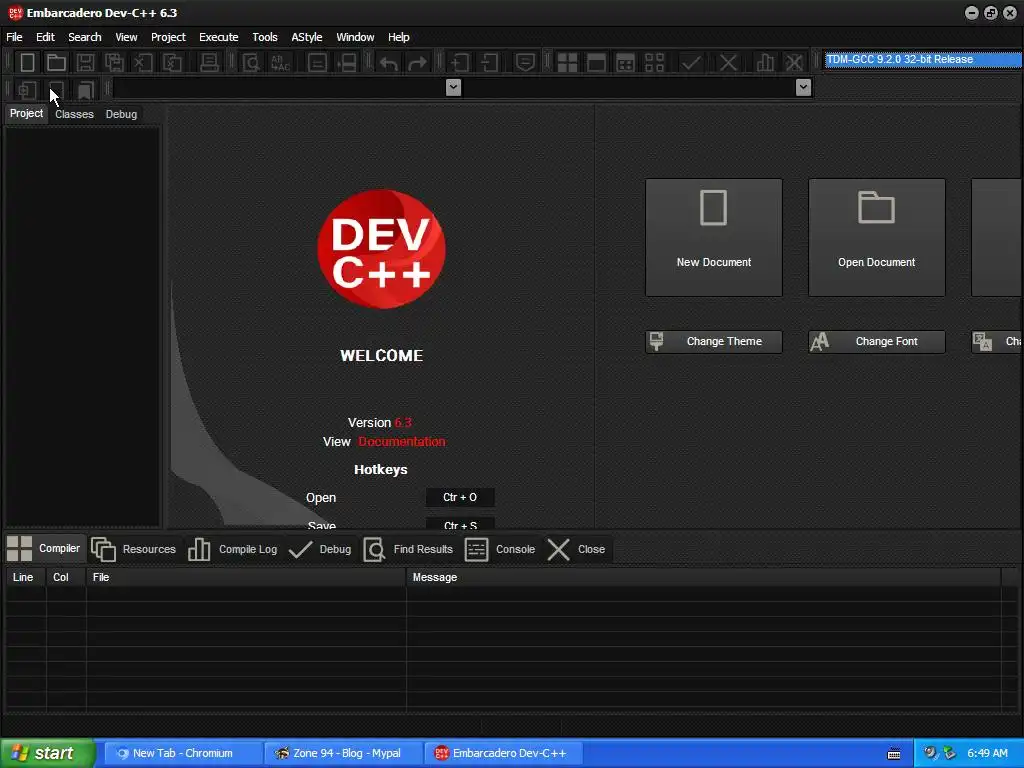Open the Help menu
This screenshot has width=1024, height=768.
[x=398, y=37]
